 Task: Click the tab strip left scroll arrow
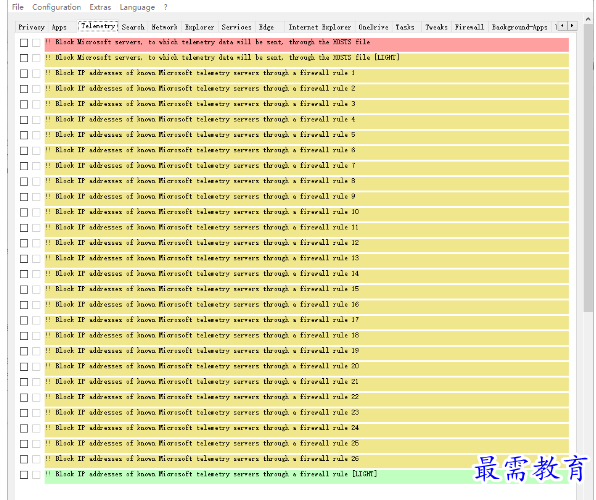[562, 26]
